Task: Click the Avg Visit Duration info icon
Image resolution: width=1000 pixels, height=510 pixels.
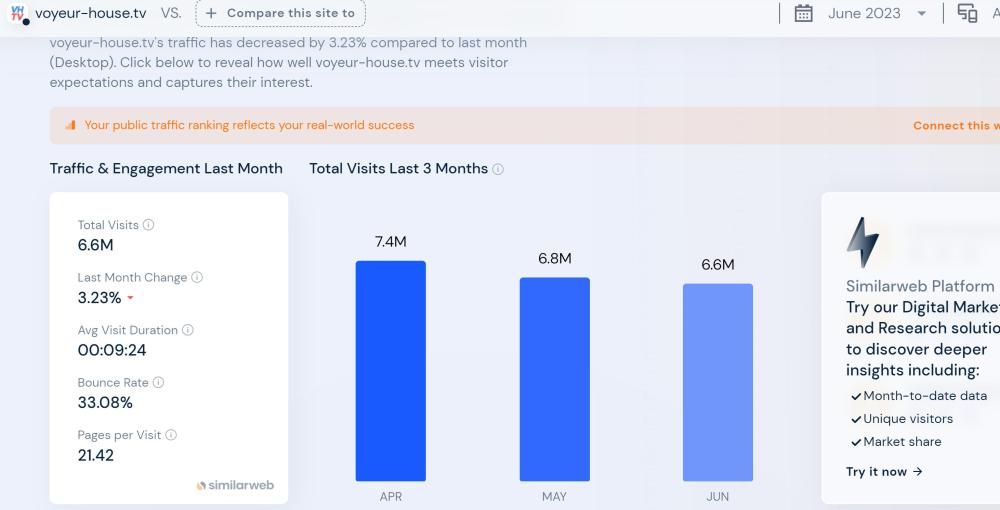Action: 188,330
